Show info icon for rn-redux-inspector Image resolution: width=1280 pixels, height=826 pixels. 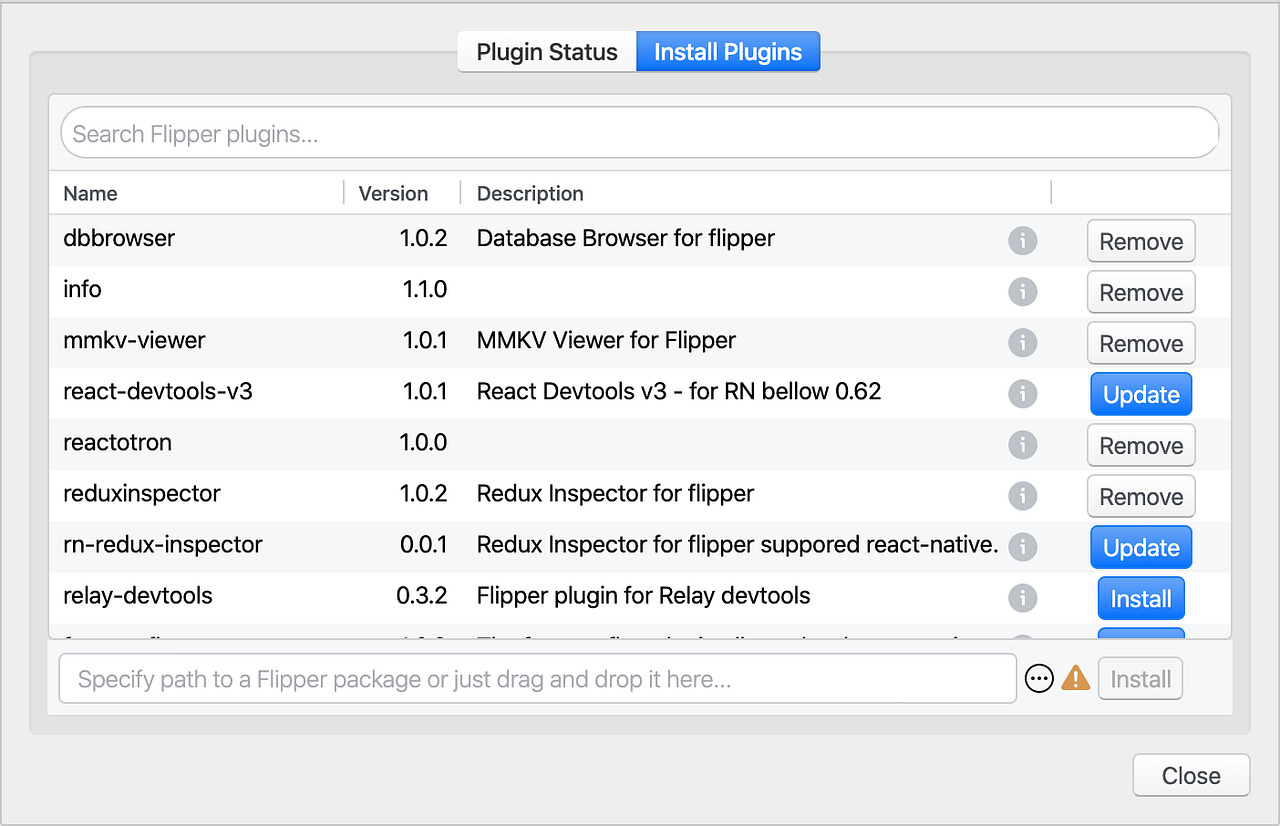[1022, 547]
